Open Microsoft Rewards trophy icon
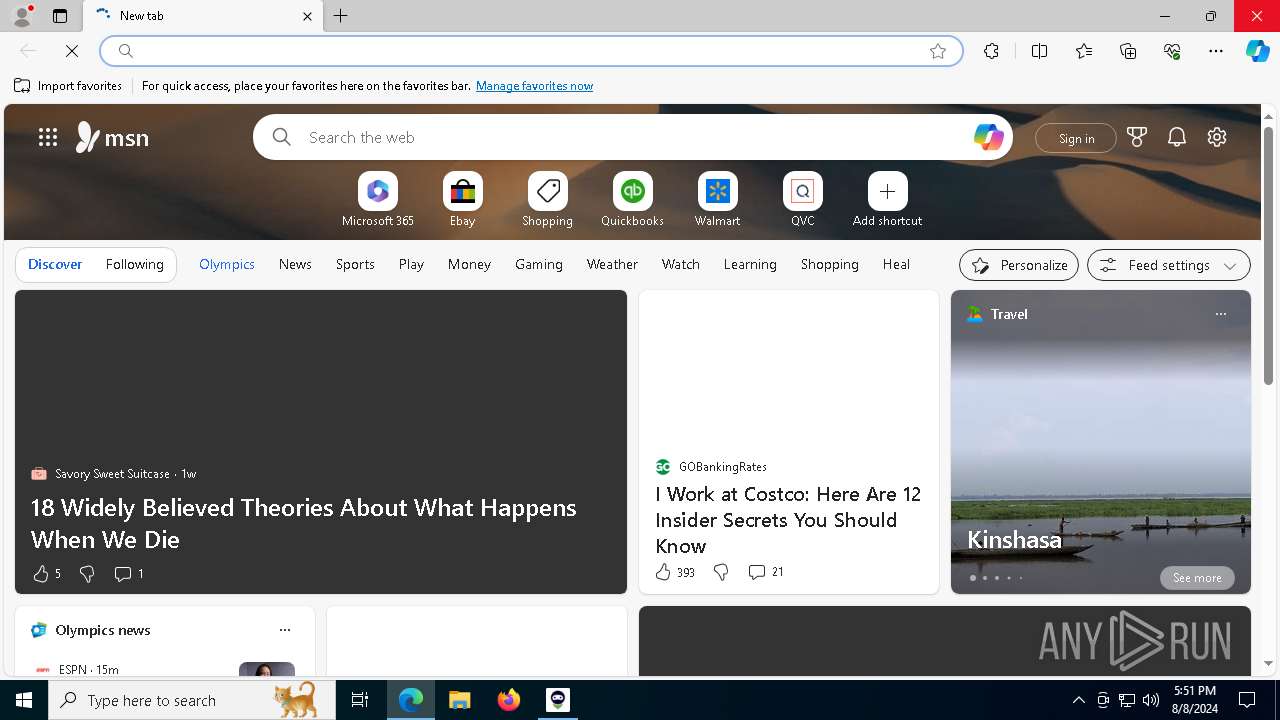 coord(1137,137)
